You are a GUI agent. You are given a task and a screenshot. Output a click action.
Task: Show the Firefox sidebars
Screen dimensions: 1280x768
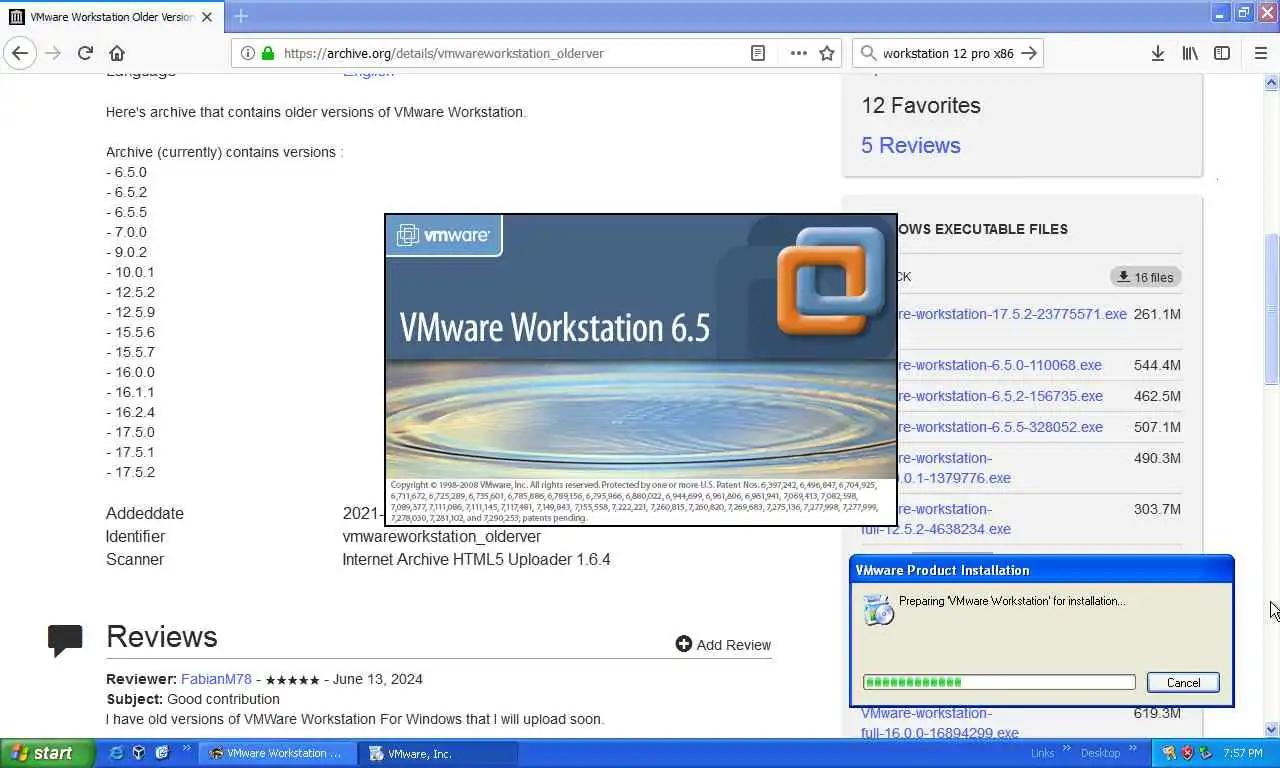click(x=1222, y=53)
